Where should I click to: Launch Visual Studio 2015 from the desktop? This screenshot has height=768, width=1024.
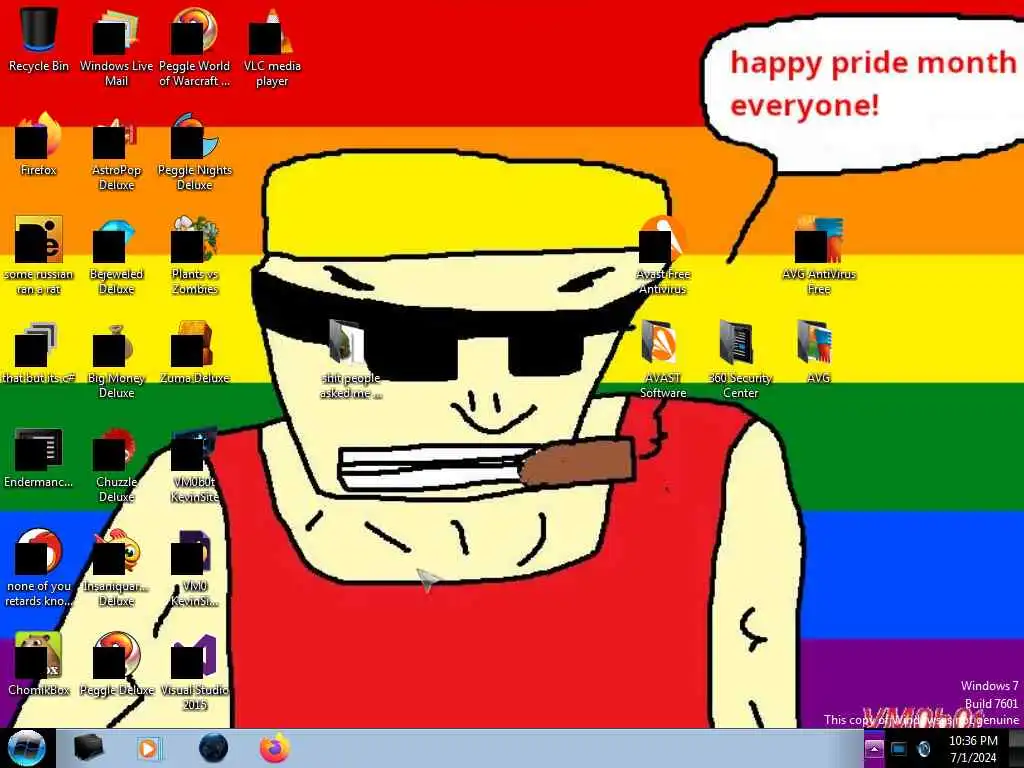click(195, 673)
